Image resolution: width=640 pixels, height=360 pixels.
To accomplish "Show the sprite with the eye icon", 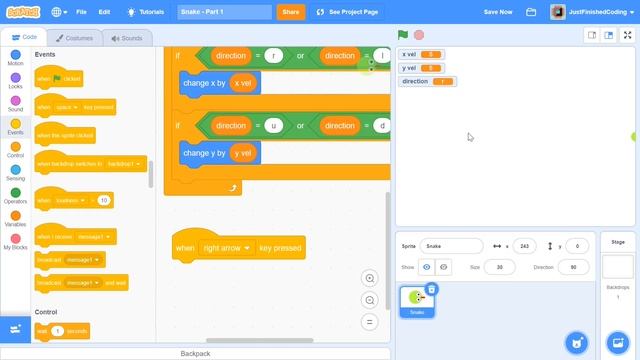I will (x=427, y=267).
